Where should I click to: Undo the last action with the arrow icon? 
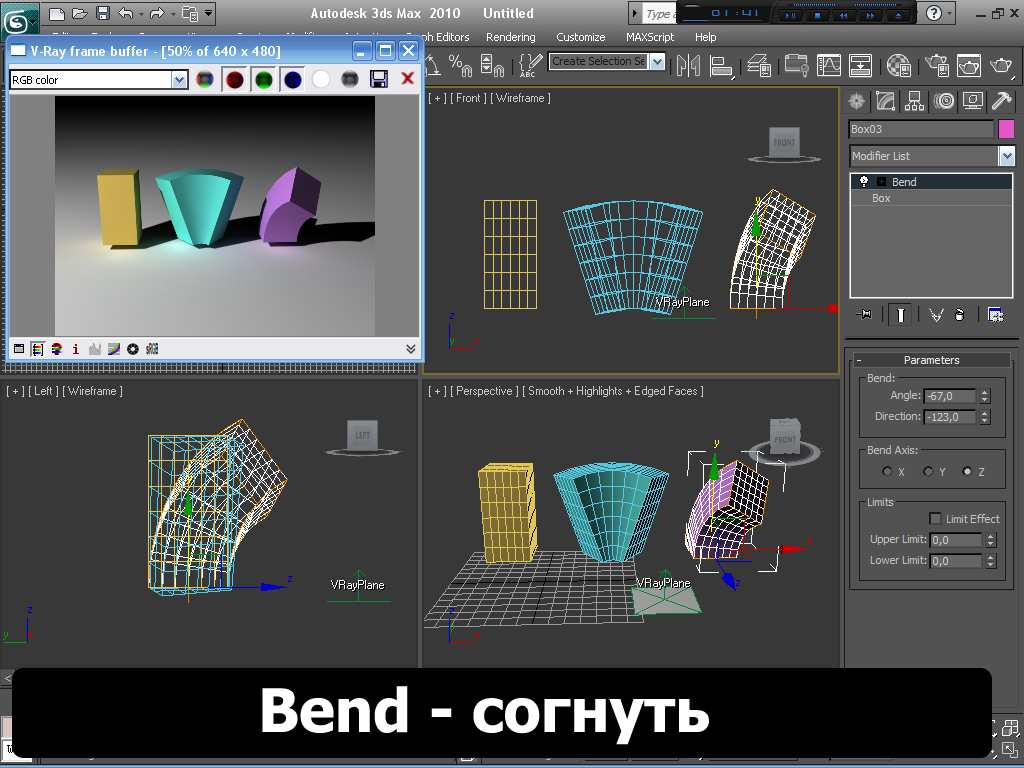(x=125, y=13)
